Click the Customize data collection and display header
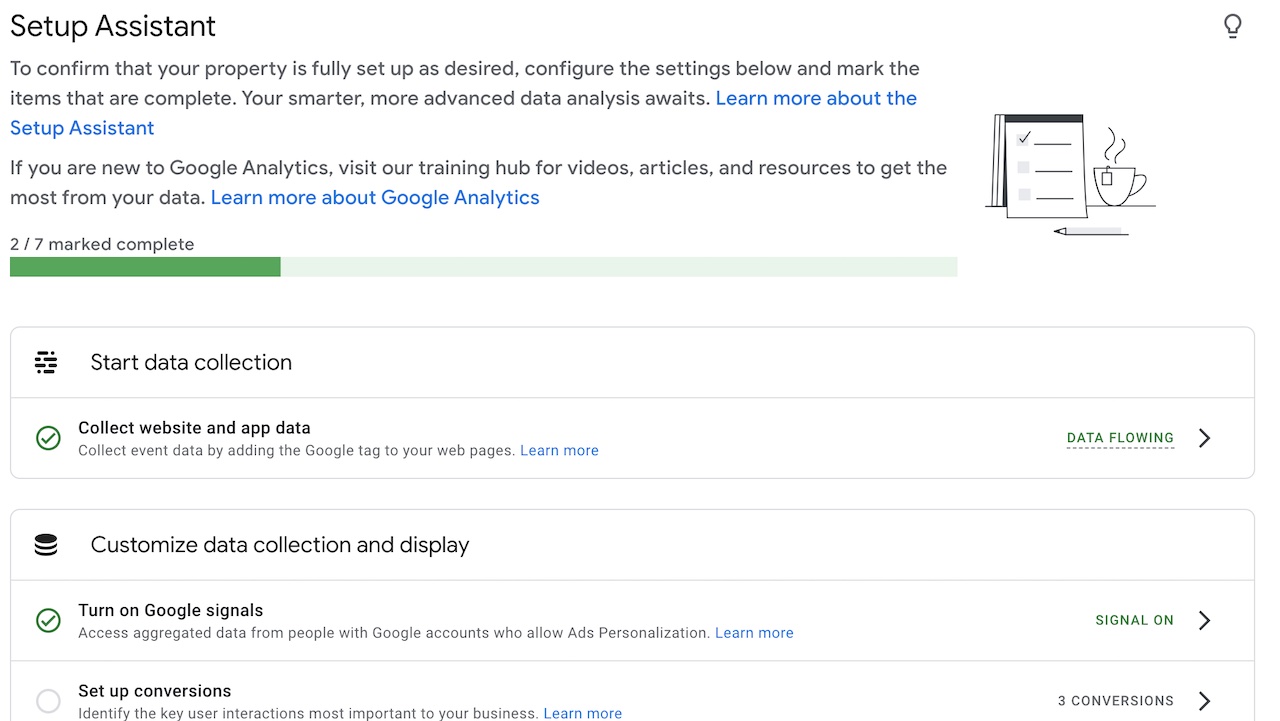The height and width of the screenshot is (721, 1280). pyautogui.click(x=280, y=545)
